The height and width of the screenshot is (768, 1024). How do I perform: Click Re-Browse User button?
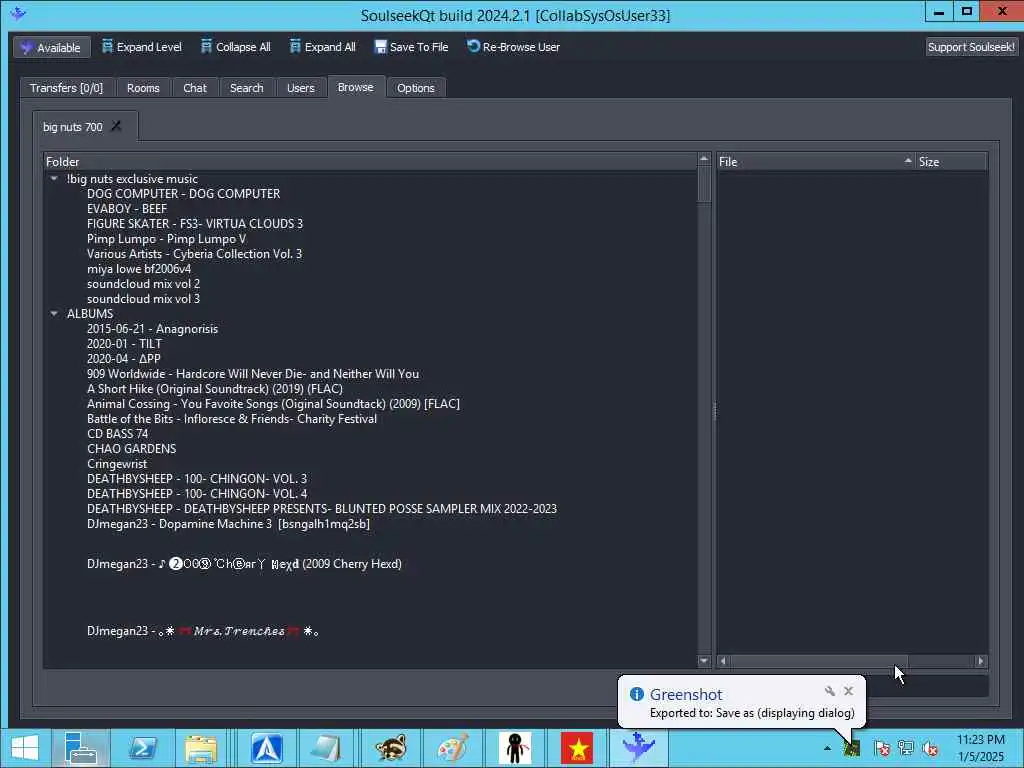click(x=513, y=47)
